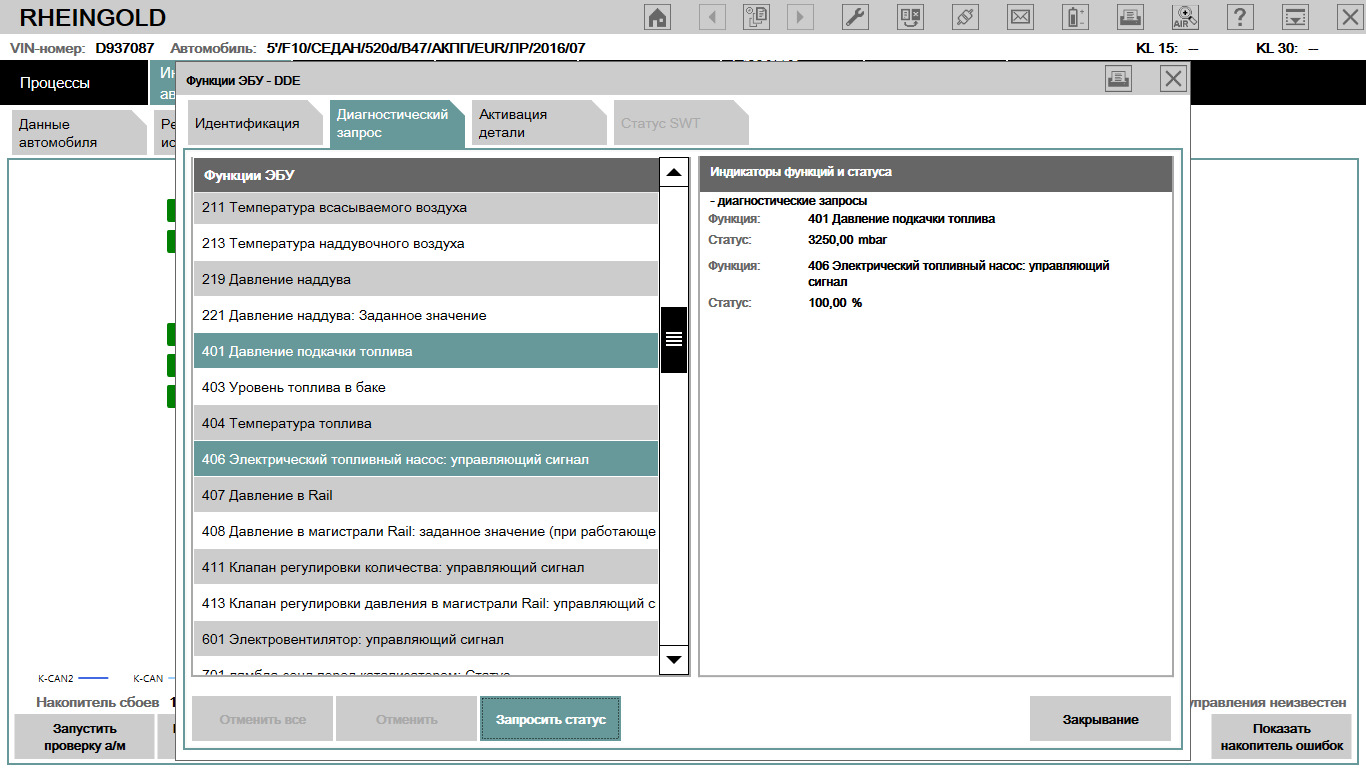Close the Rheingold application window
Screen dimensions: 1366x768
1349,17
